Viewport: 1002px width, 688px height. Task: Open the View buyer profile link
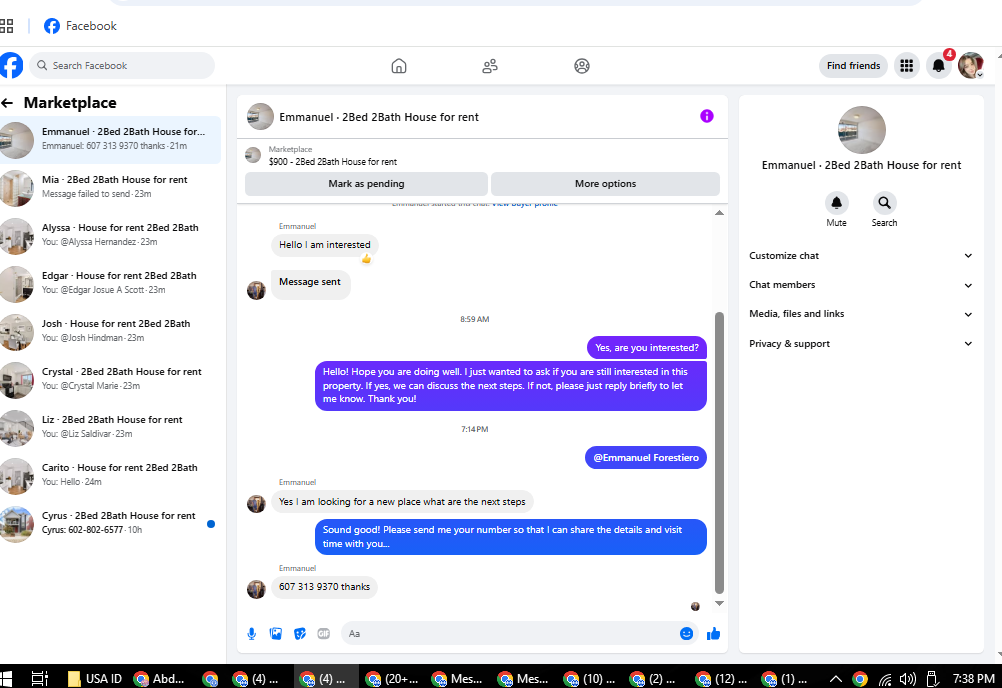(x=525, y=204)
